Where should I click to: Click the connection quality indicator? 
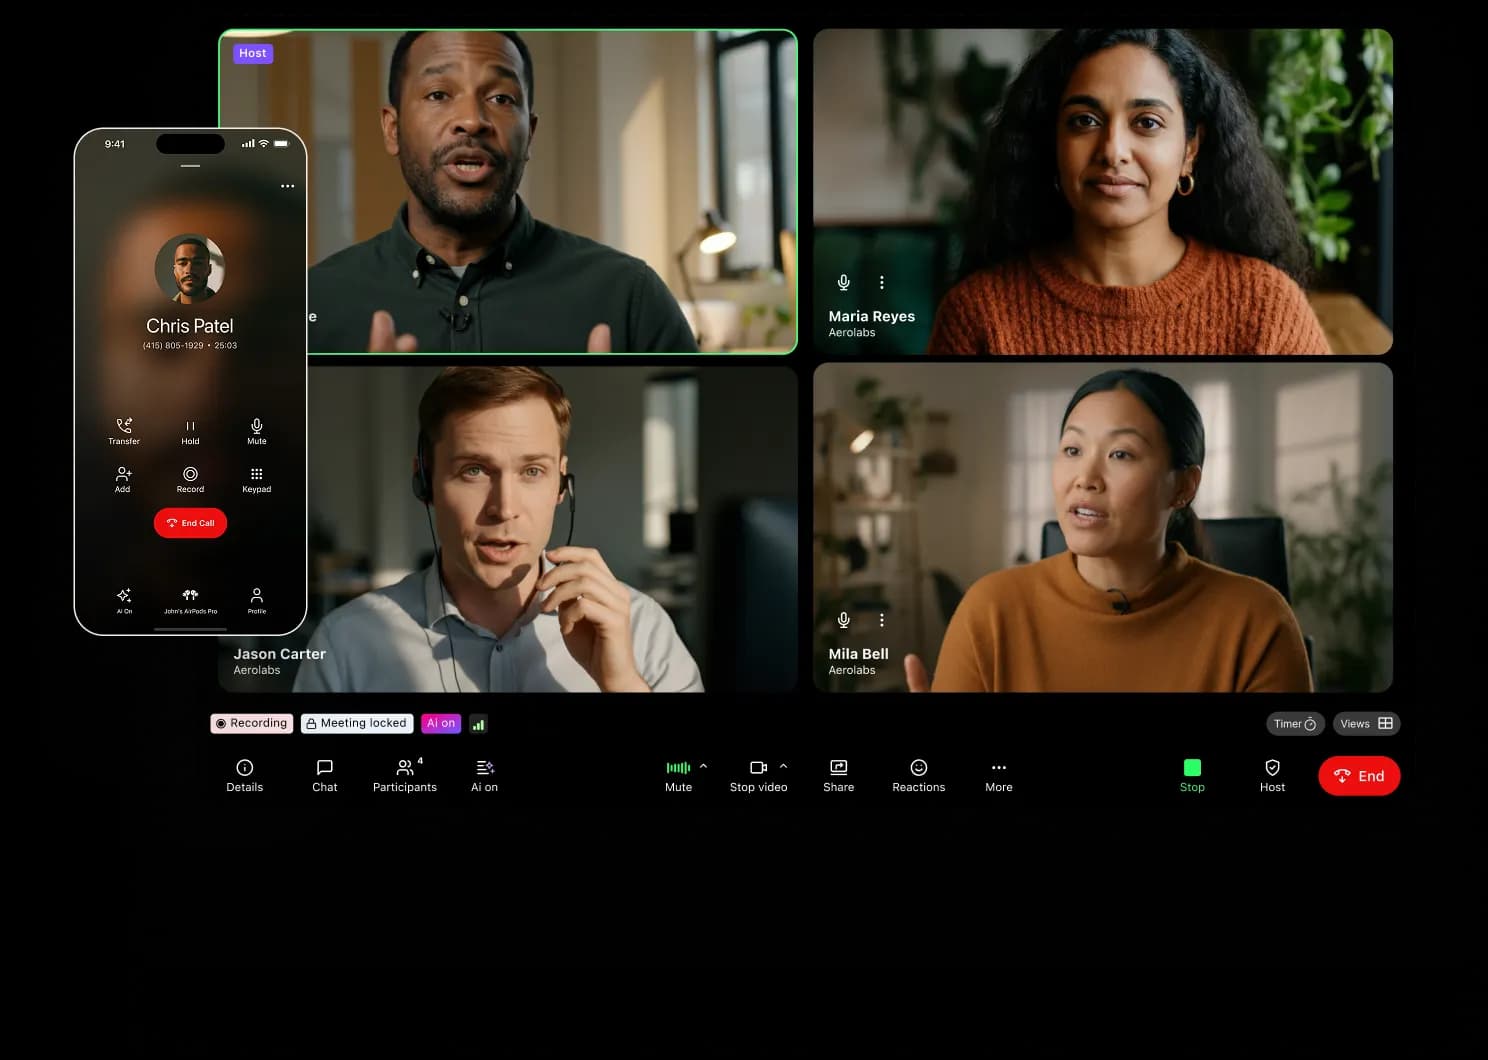pos(478,723)
